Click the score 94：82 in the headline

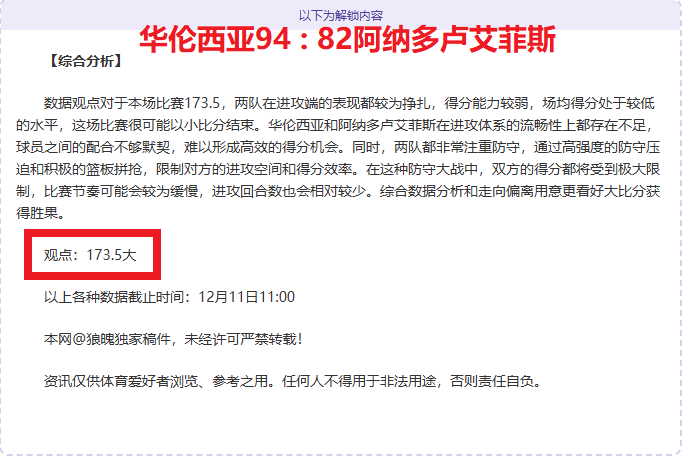coord(303,39)
